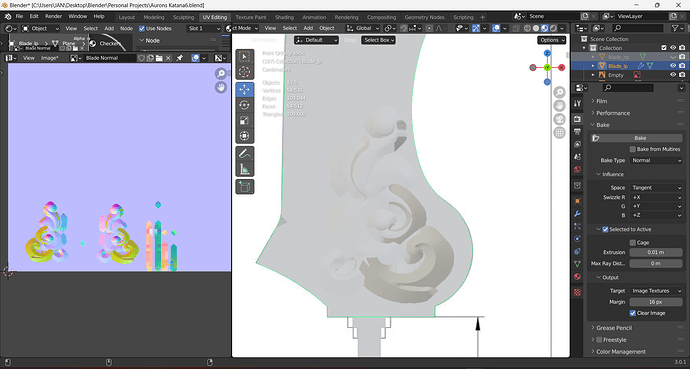Open the Global transform orientation dropdown
690x369 pixels.
(x=363, y=28)
